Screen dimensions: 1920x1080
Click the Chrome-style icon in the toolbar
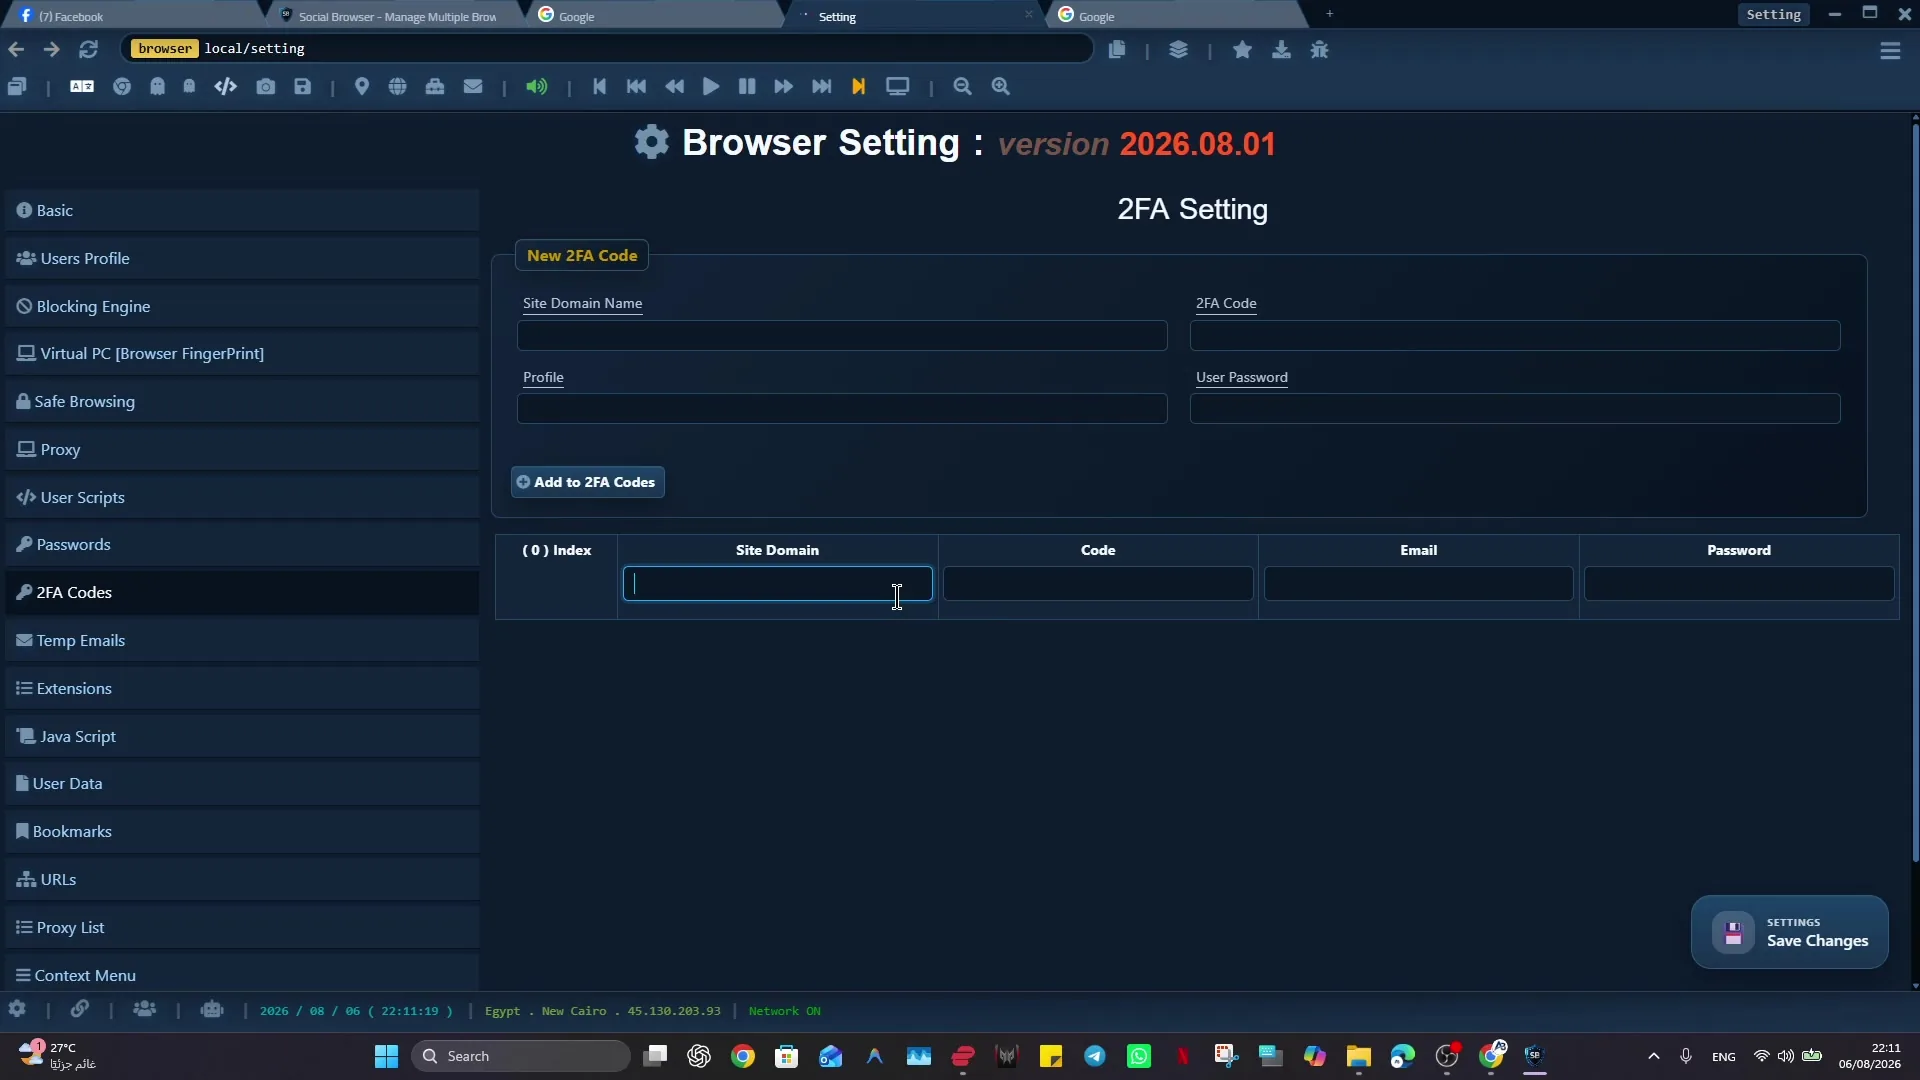pos(122,87)
